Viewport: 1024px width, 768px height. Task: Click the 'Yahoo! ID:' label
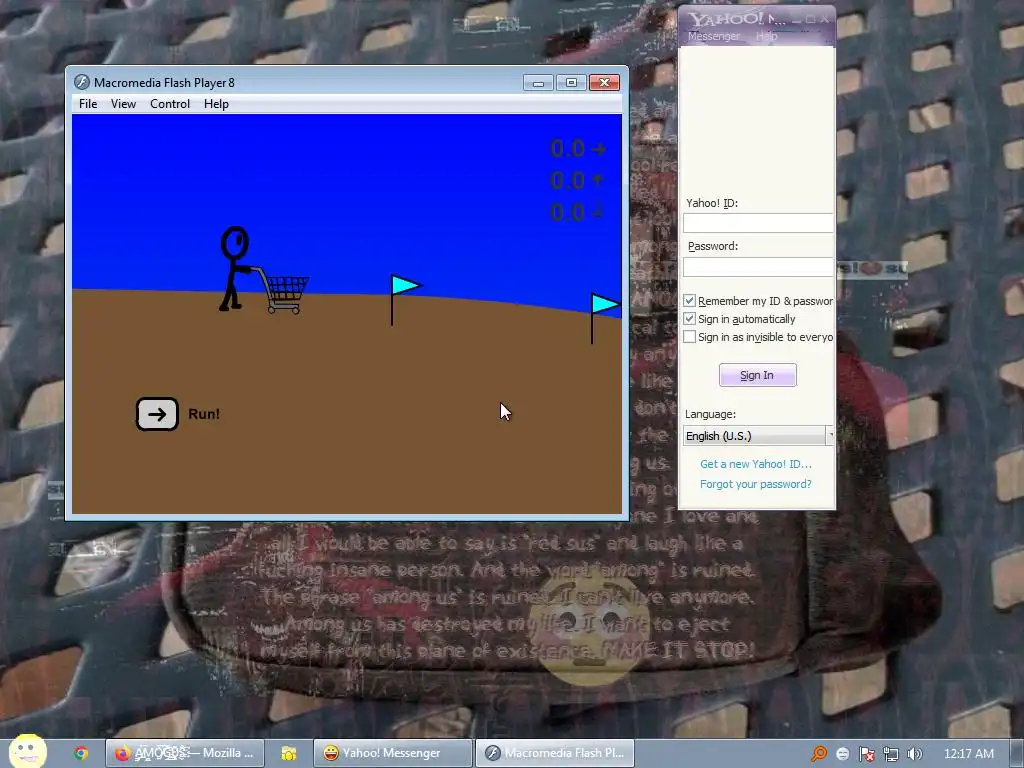click(x=712, y=203)
